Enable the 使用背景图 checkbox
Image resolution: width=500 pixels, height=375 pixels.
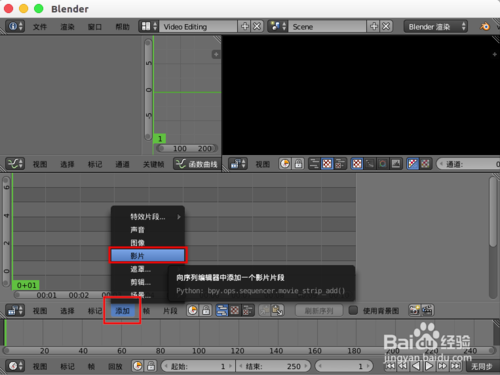(x=353, y=310)
